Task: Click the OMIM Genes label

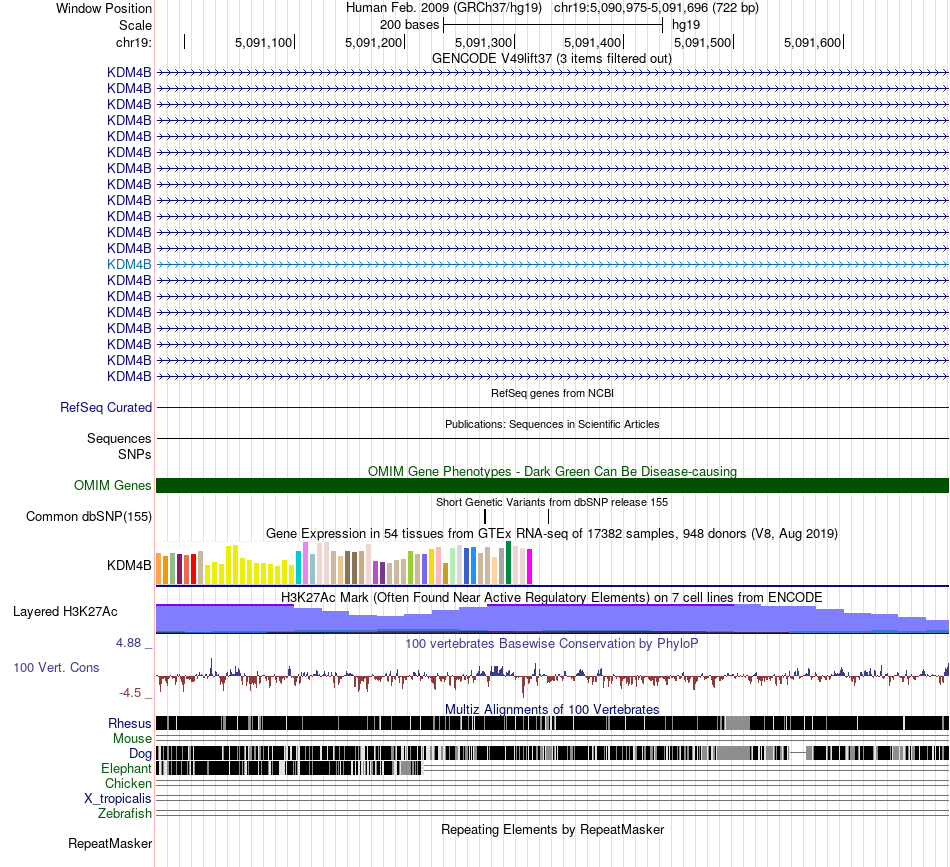Action: click(112, 485)
